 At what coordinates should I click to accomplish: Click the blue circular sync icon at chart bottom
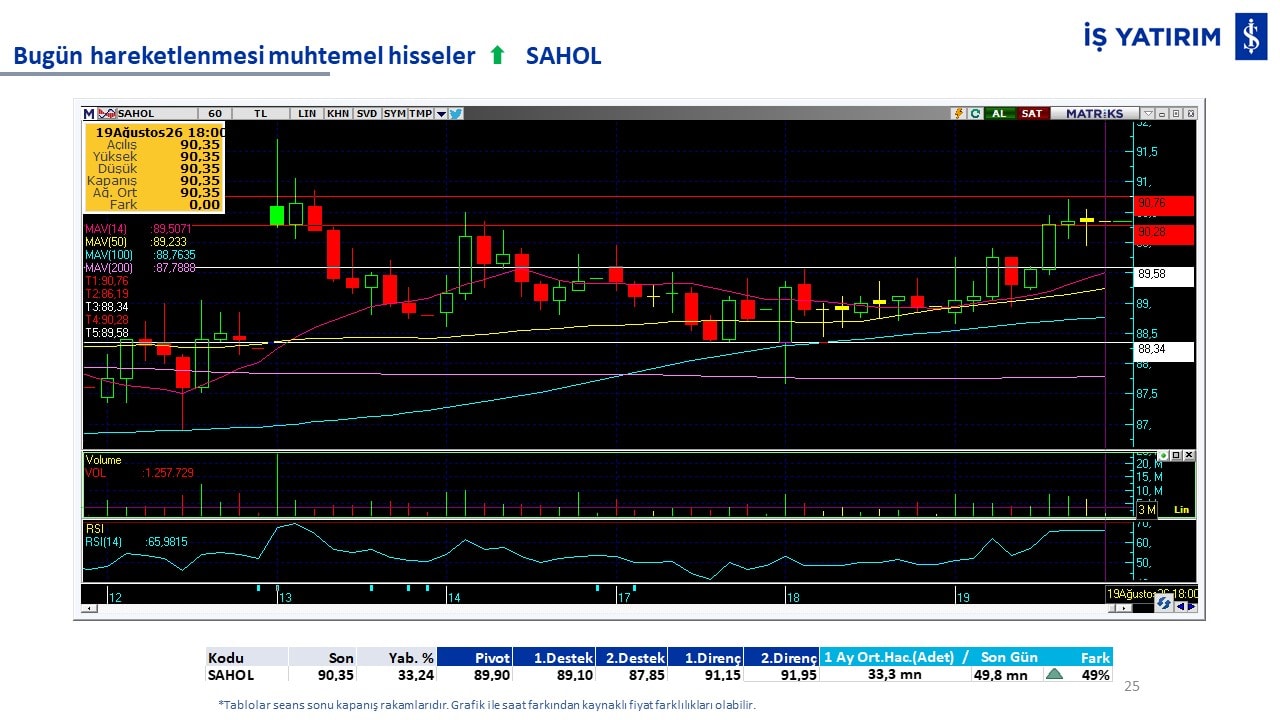tap(1164, 603)
